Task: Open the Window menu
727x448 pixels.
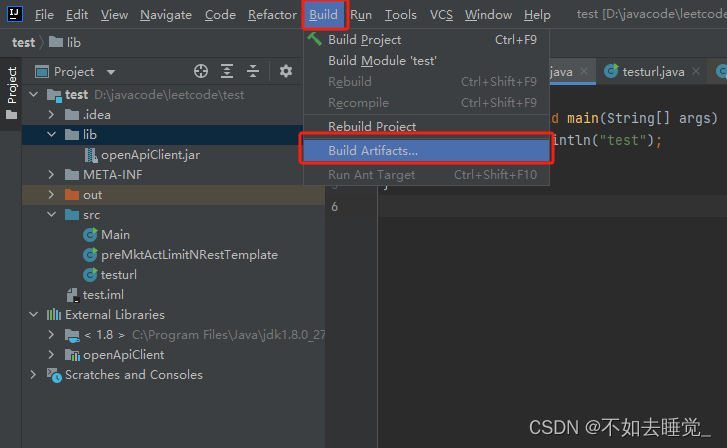Action: (x=488, y=15)
